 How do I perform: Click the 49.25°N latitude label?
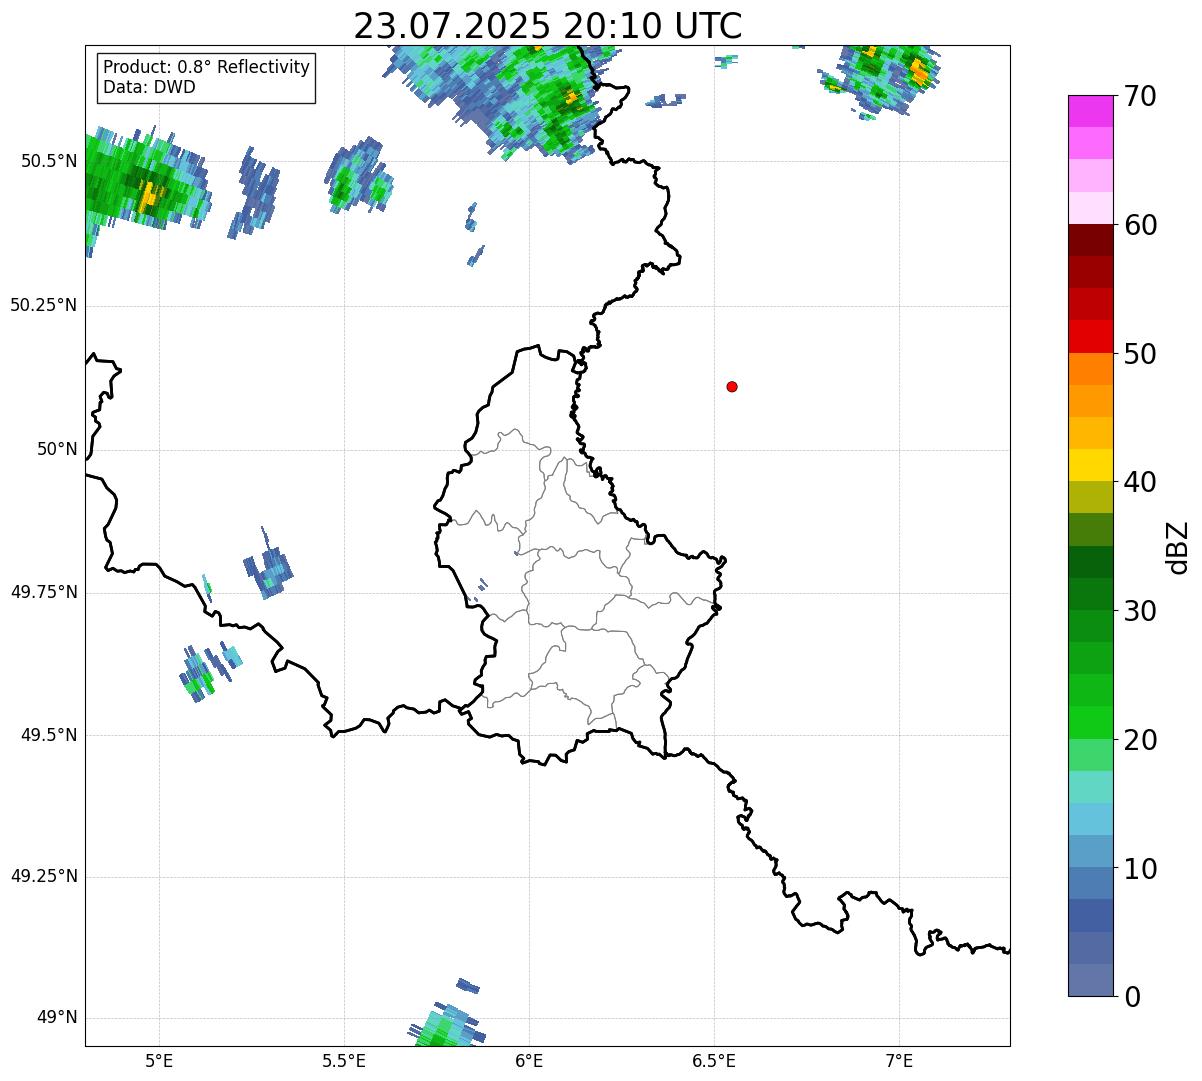44,876
